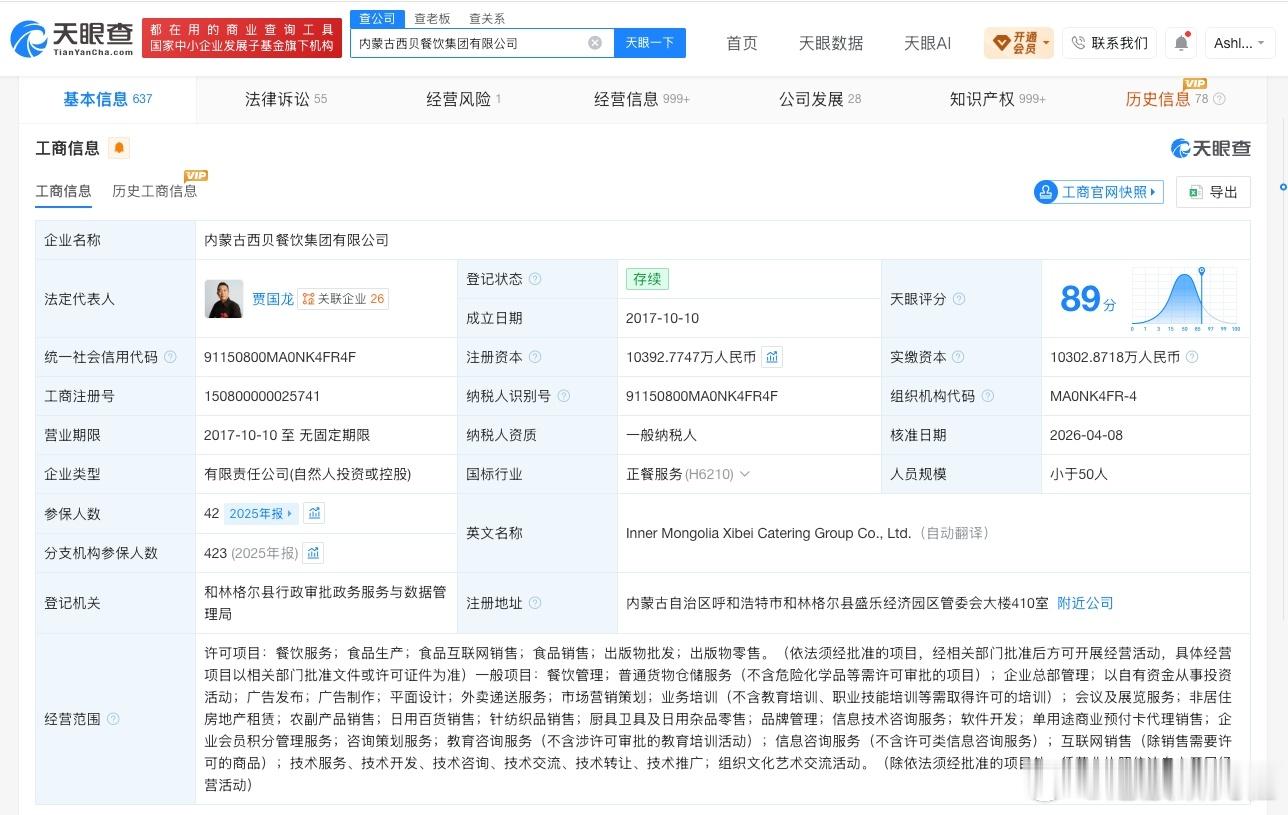
Task: Go to 首页 in top navigation
Action: coord(742,43)
